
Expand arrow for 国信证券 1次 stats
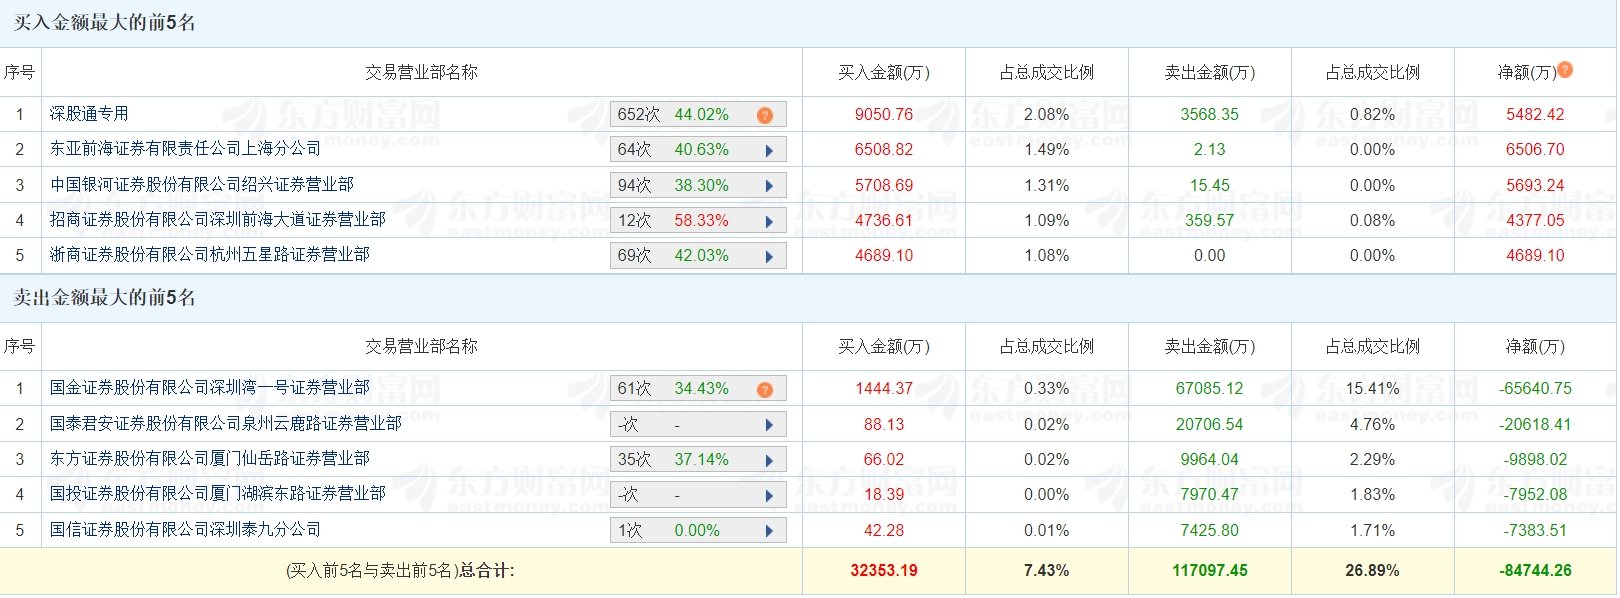click(769, 531)
